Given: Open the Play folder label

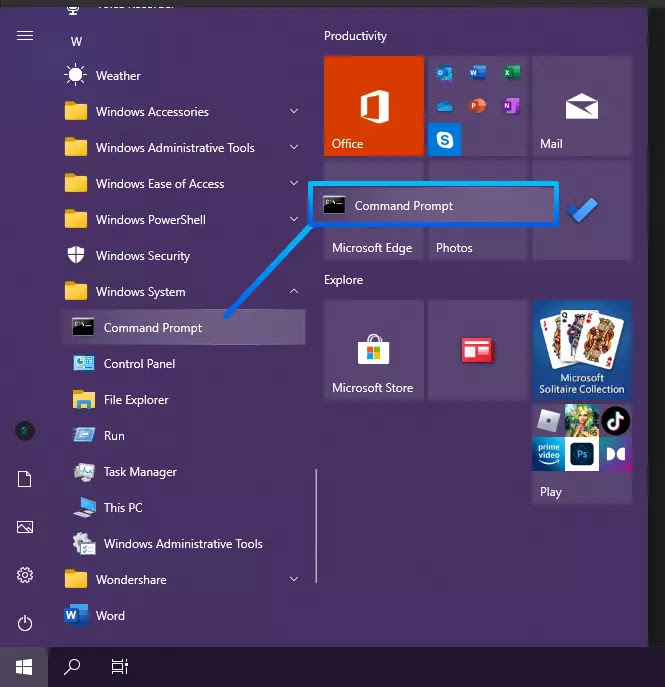Looking at the screenshot, I should [551, 492].
